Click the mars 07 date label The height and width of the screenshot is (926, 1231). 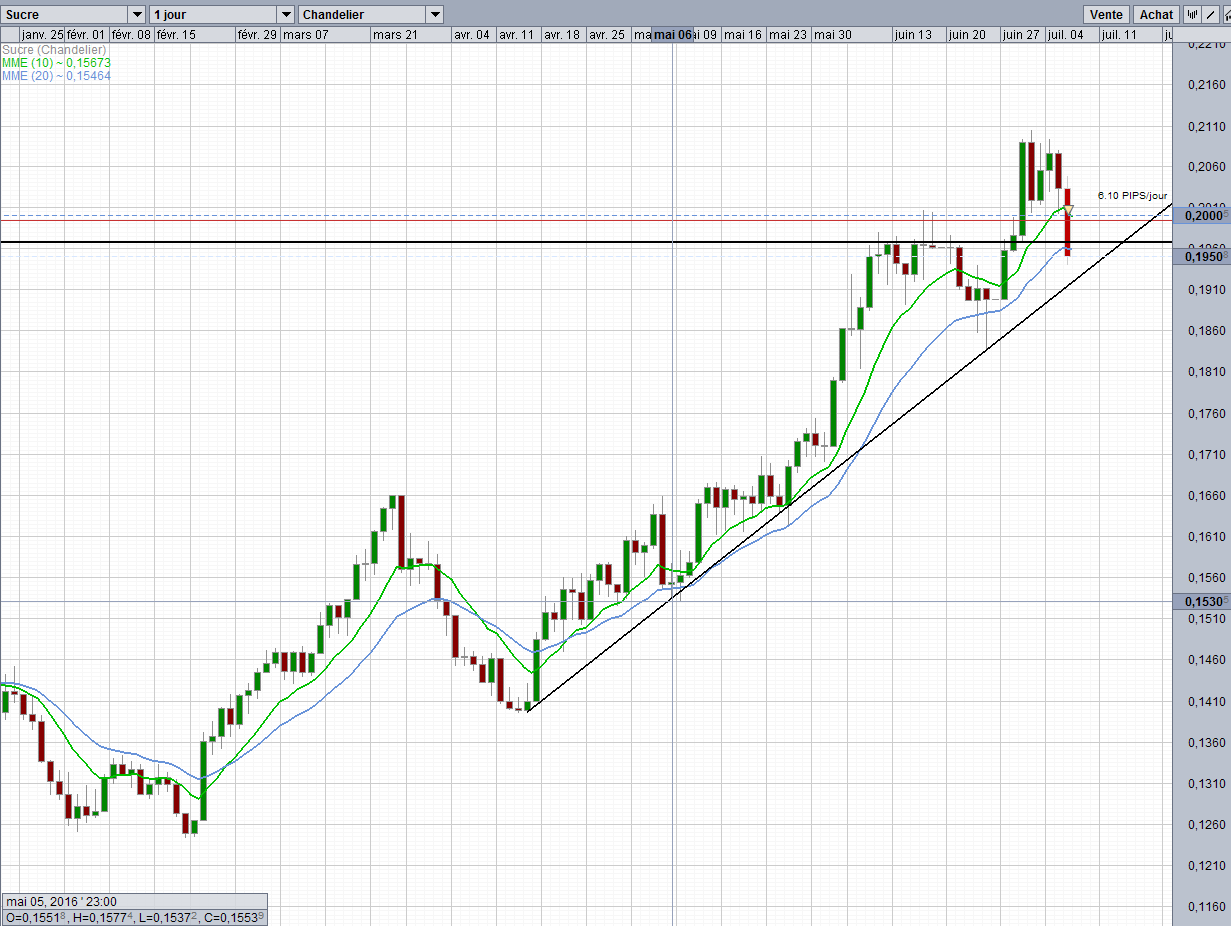coord(305,34)
